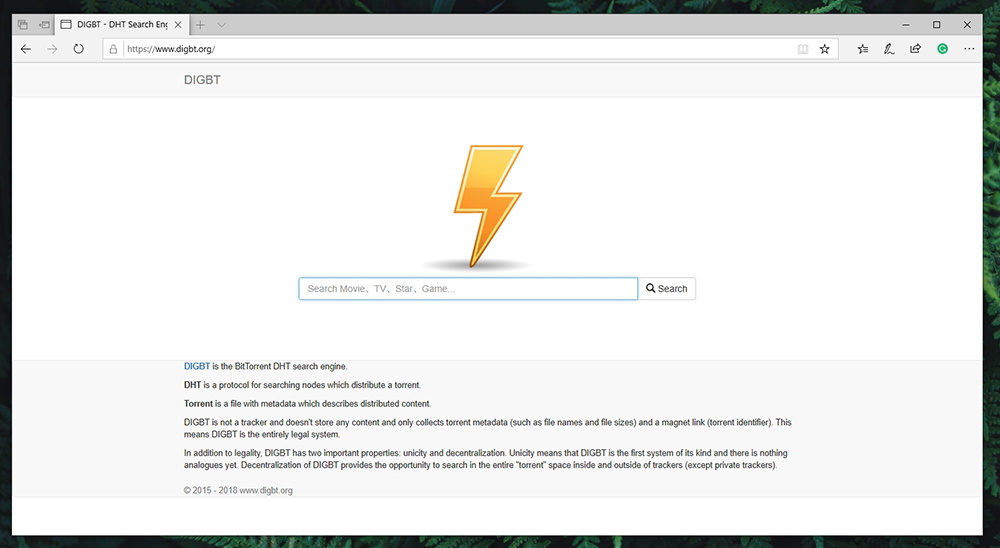Close the DIGBT tab

coord(178,25)
